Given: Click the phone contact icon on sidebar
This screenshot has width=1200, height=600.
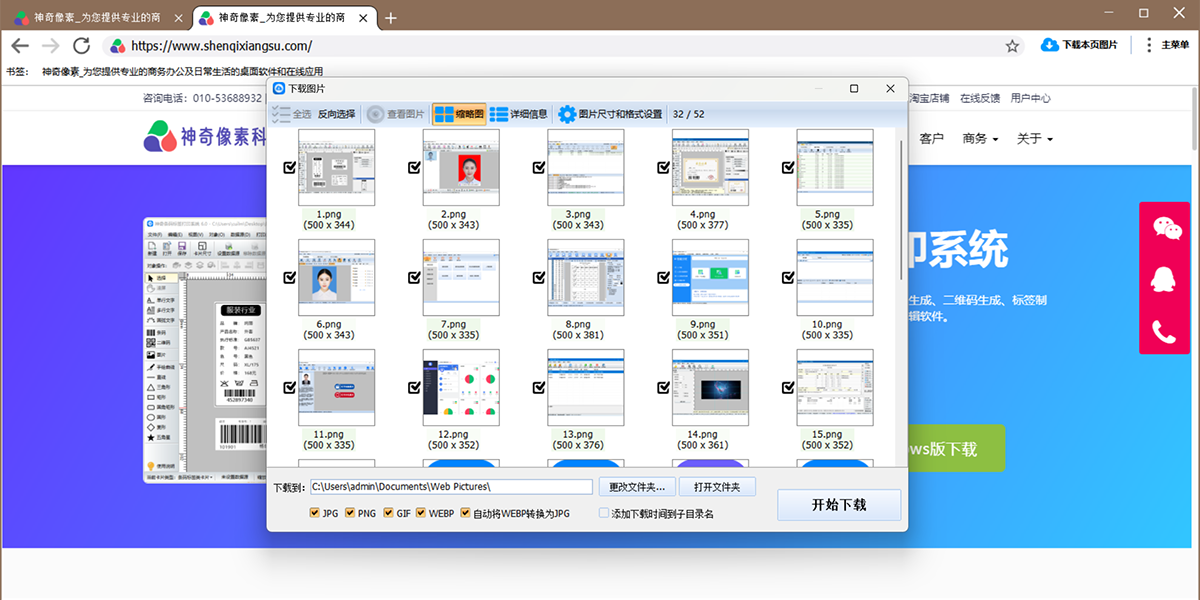Looking at the screenshot, I should pyautogui.click(x=1165, y=331).
